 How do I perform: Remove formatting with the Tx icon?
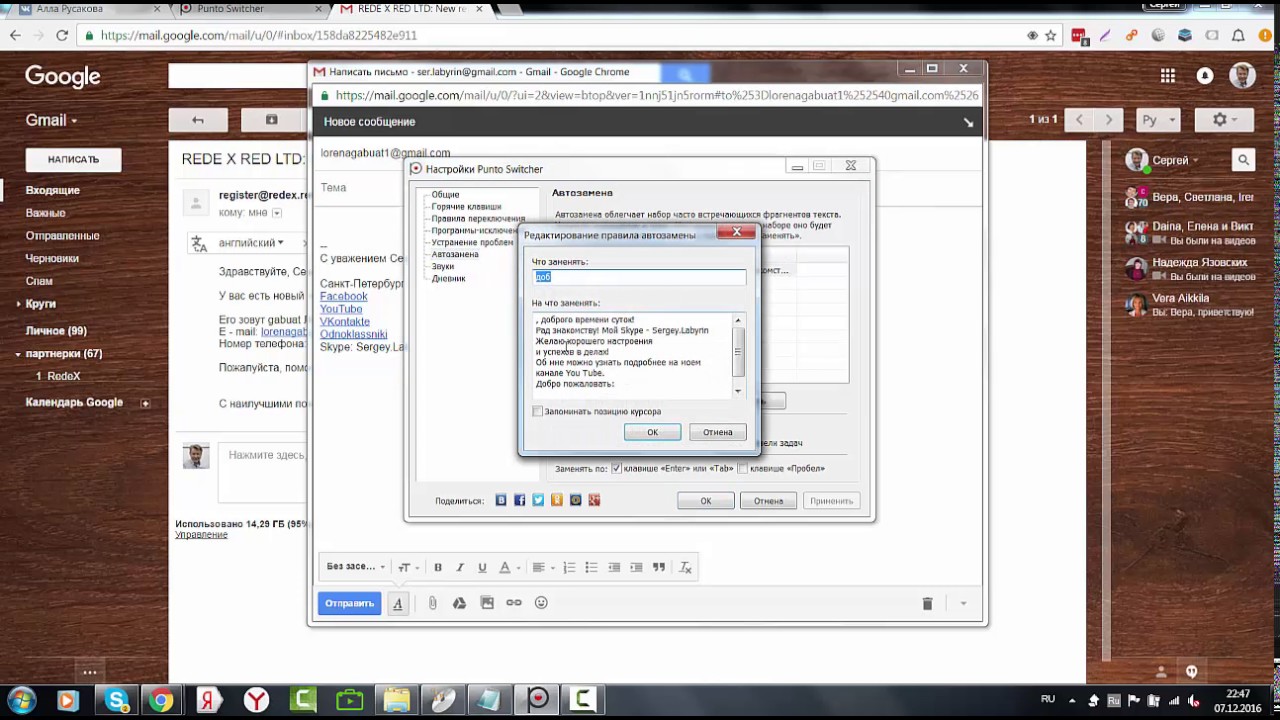(x=685, y=567)
